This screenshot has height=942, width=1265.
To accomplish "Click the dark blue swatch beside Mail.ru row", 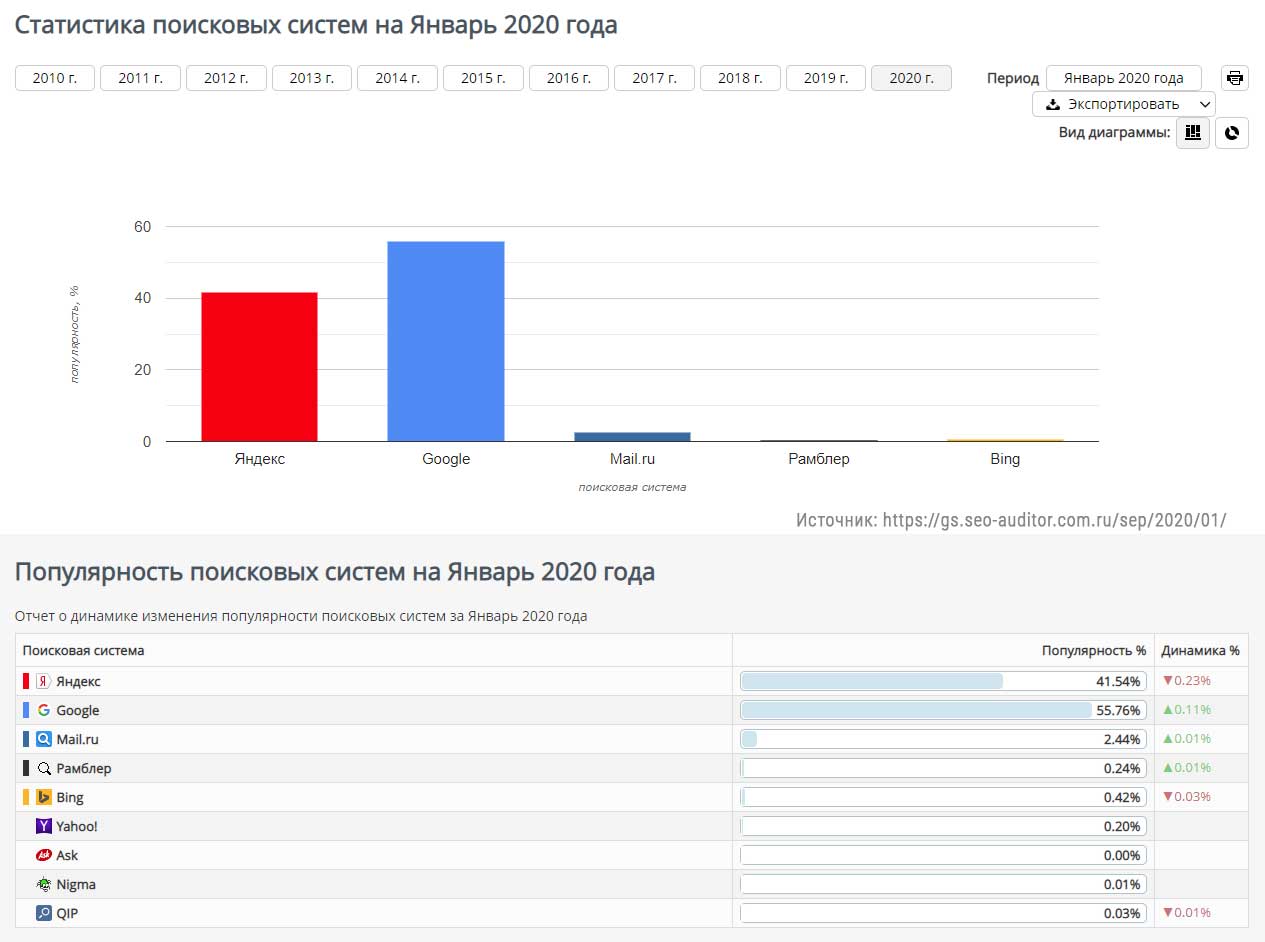I will click(26, 739).
